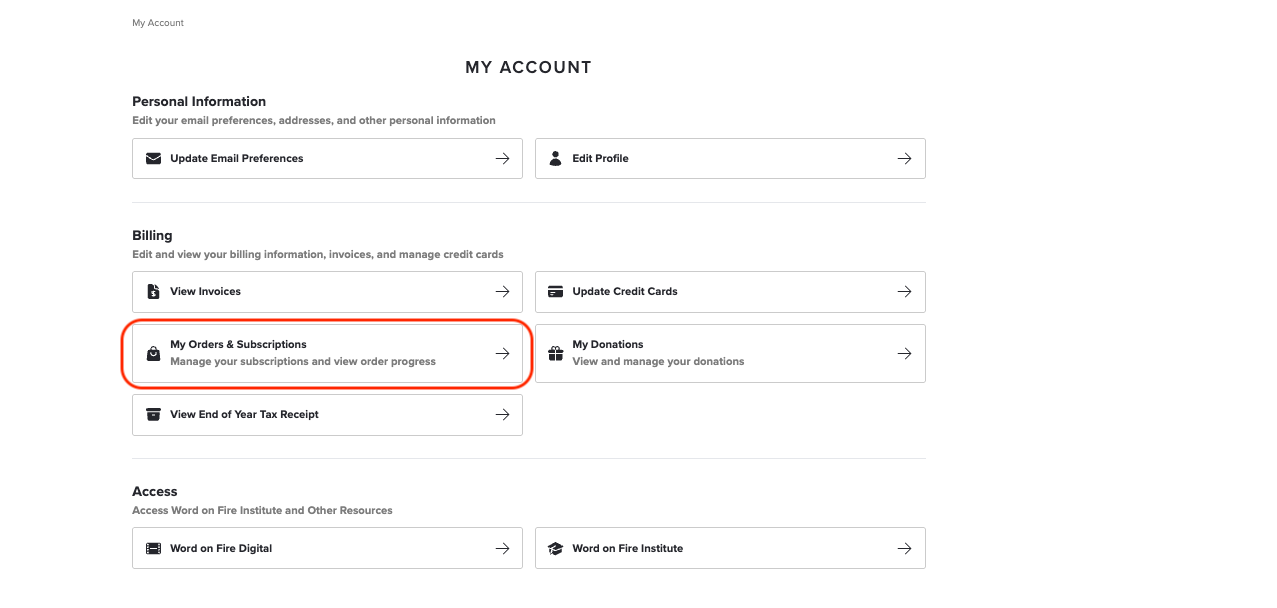Click the film icon for Word on Fire Digital
The image size is (1277, 608).
[x=153, y=548]
